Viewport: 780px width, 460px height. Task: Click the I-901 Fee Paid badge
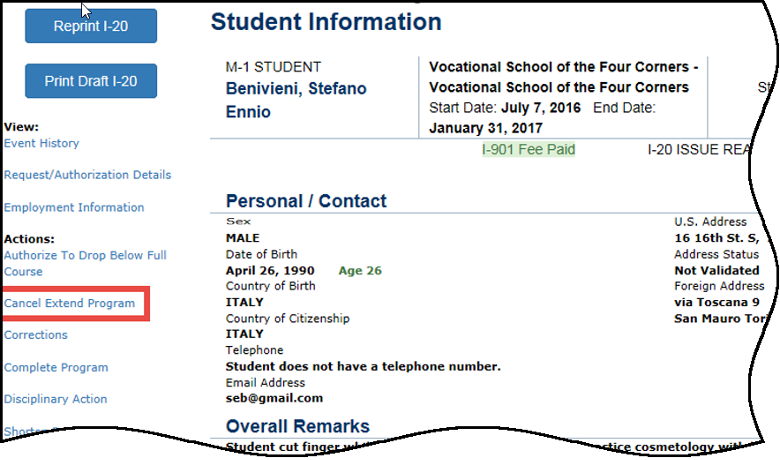pos(529,150)
